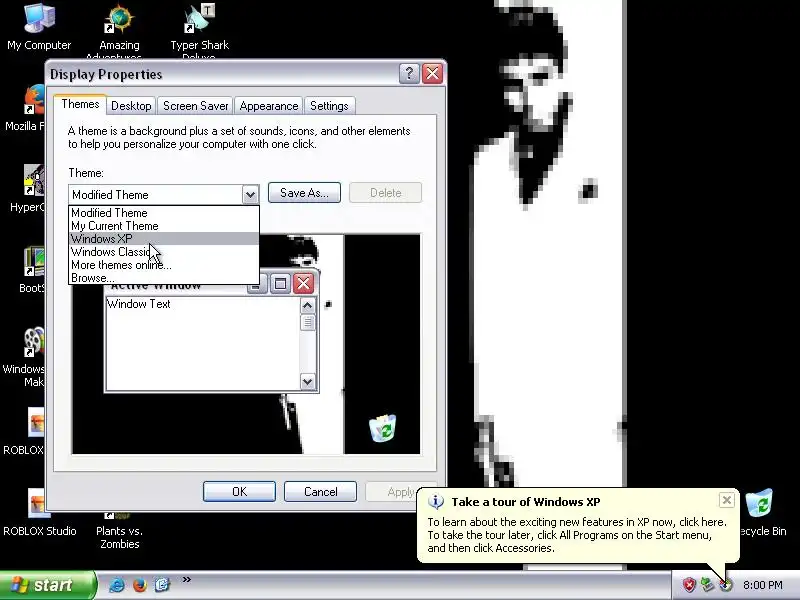The image size is (800, 600).
Task: Click network computers tray icon
Action: (x=708, y=585)
